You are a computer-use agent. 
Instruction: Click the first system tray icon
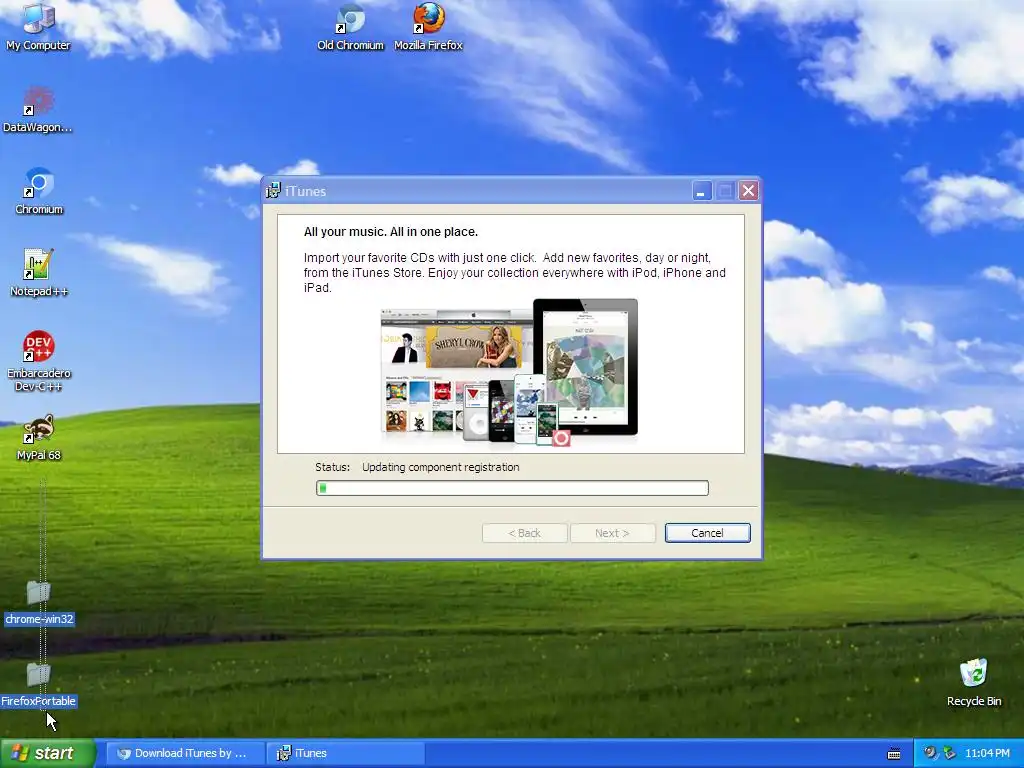930,753
